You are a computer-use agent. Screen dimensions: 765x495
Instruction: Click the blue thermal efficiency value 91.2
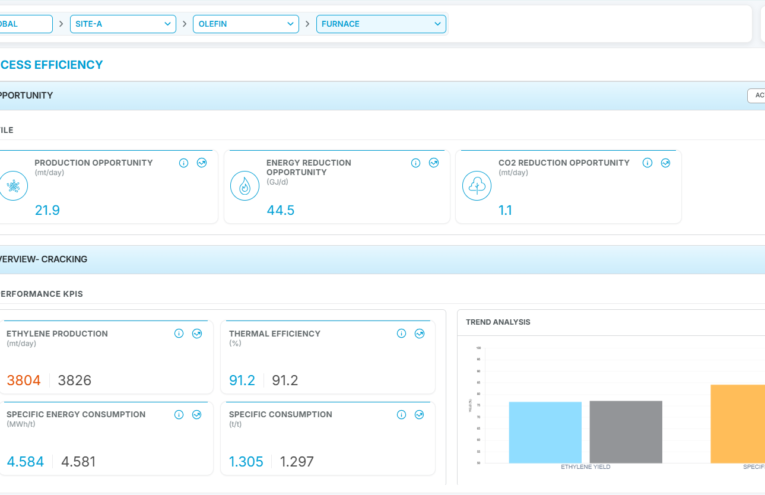pyautogui.click(x=242, y=380)
